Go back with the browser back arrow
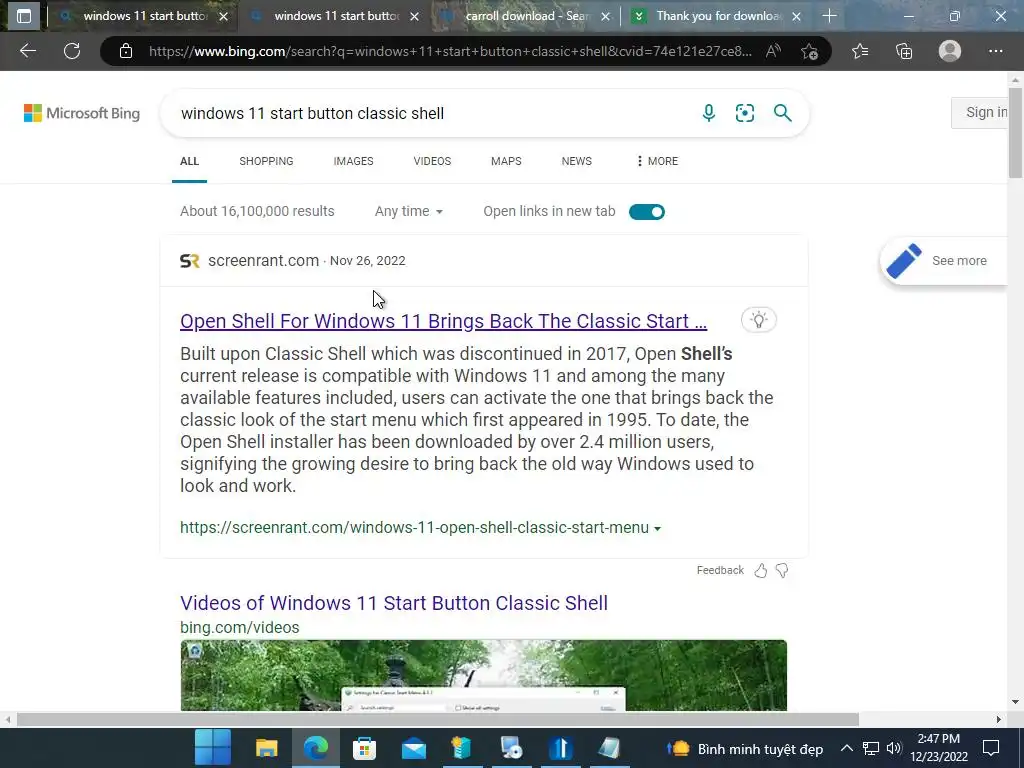 [x=27, y=51]
